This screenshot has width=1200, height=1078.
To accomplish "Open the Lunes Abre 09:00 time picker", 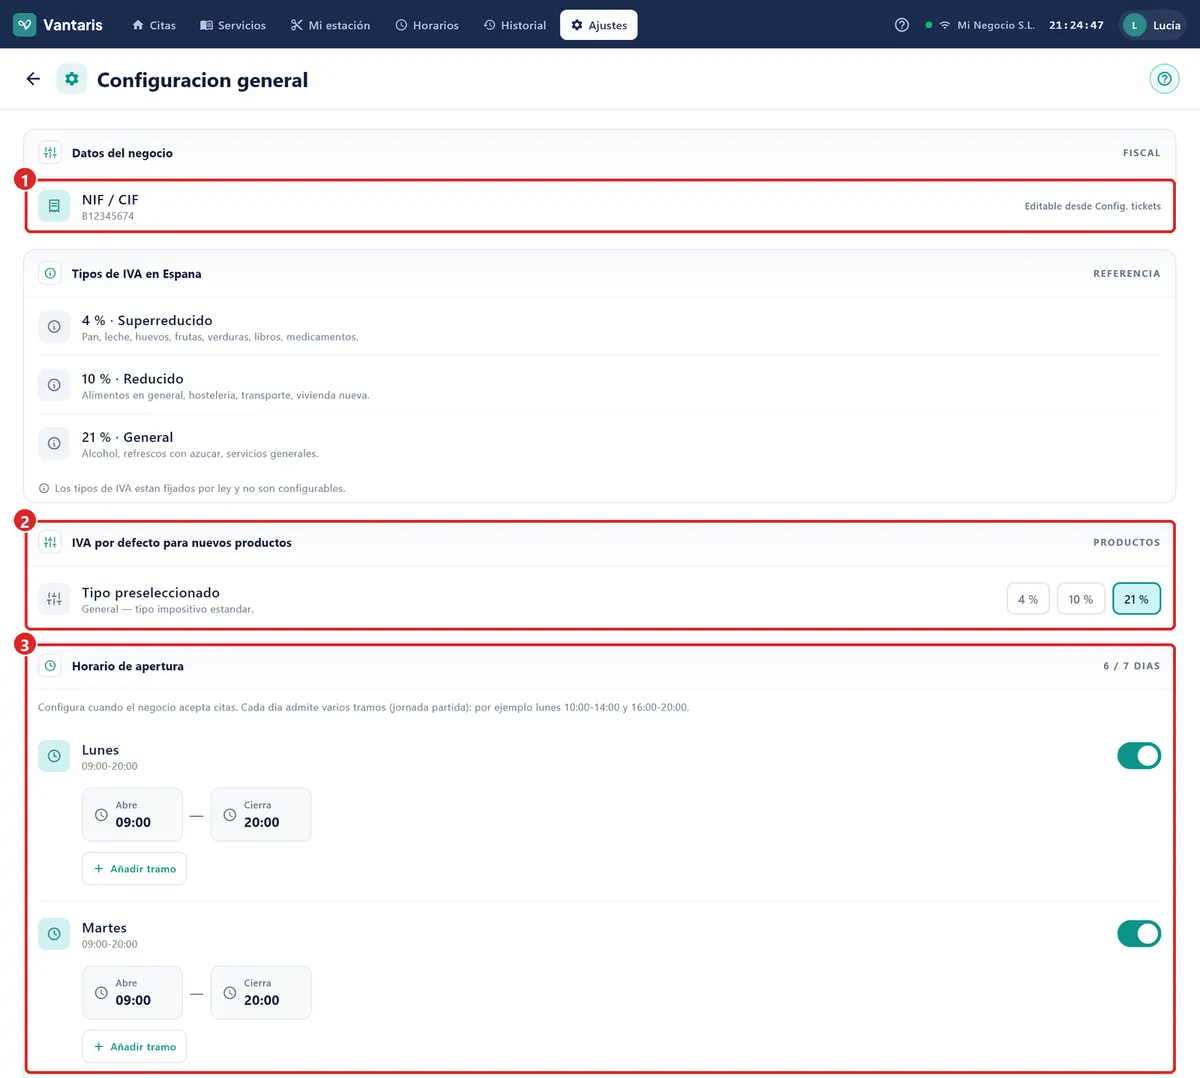I will (x=132, y=814).
